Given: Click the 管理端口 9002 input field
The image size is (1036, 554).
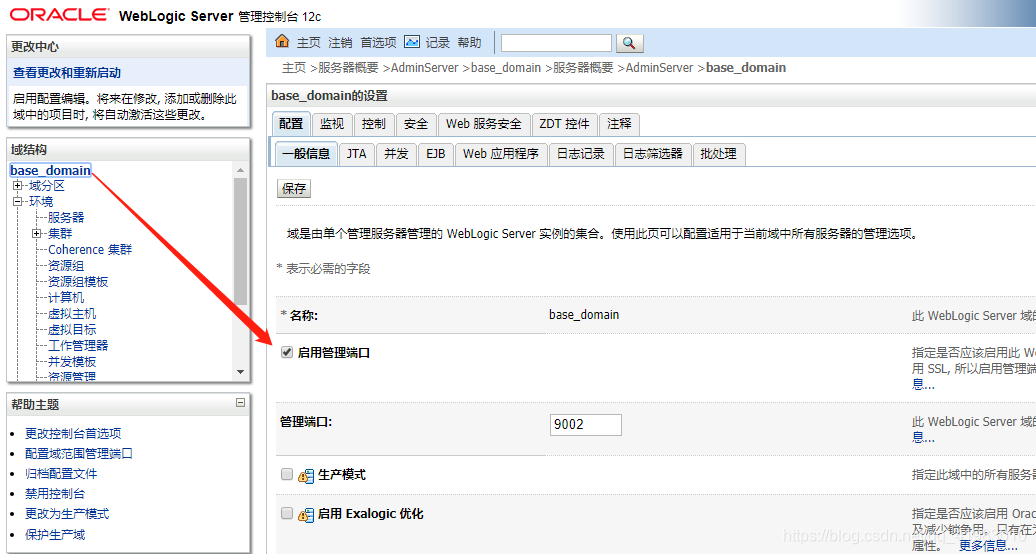Looking at the screenshot, I should click(x=585, y=424).
